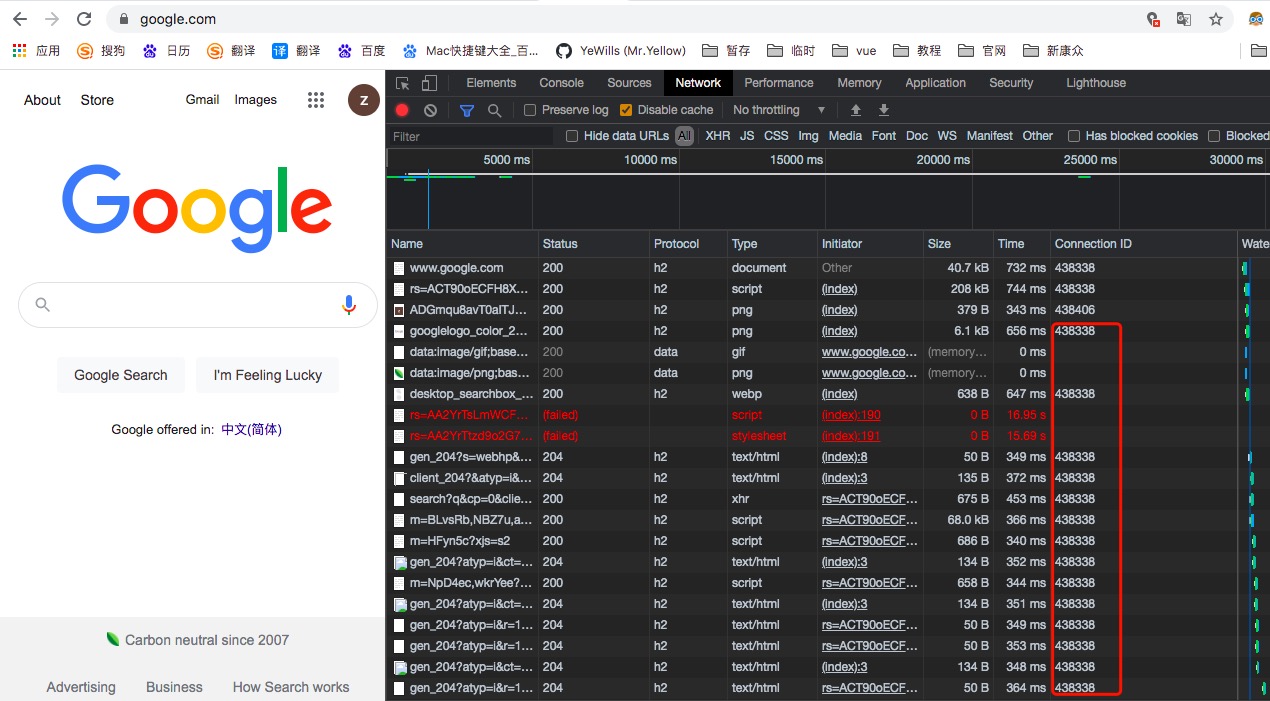The height and width of the screenshot is (701, 1270).
Task: Switch to the Console tab
Action: tap(562, 83)
